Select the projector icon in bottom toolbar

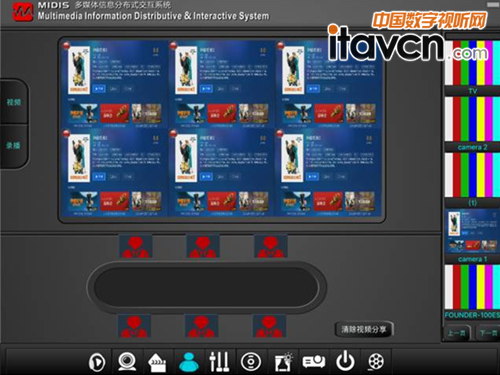[x=314, y=362]
